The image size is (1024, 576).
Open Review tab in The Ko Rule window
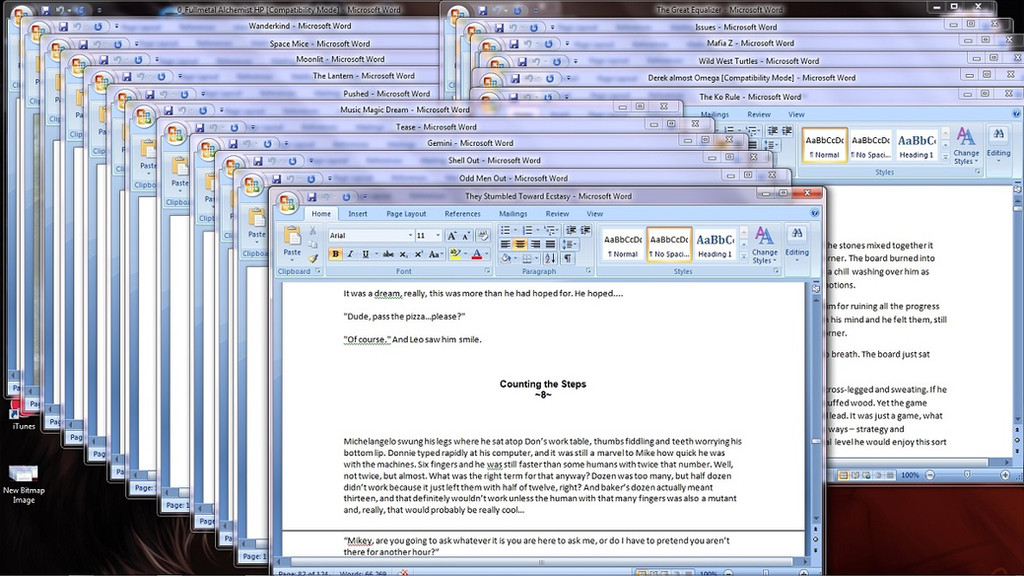click(758, 114)
